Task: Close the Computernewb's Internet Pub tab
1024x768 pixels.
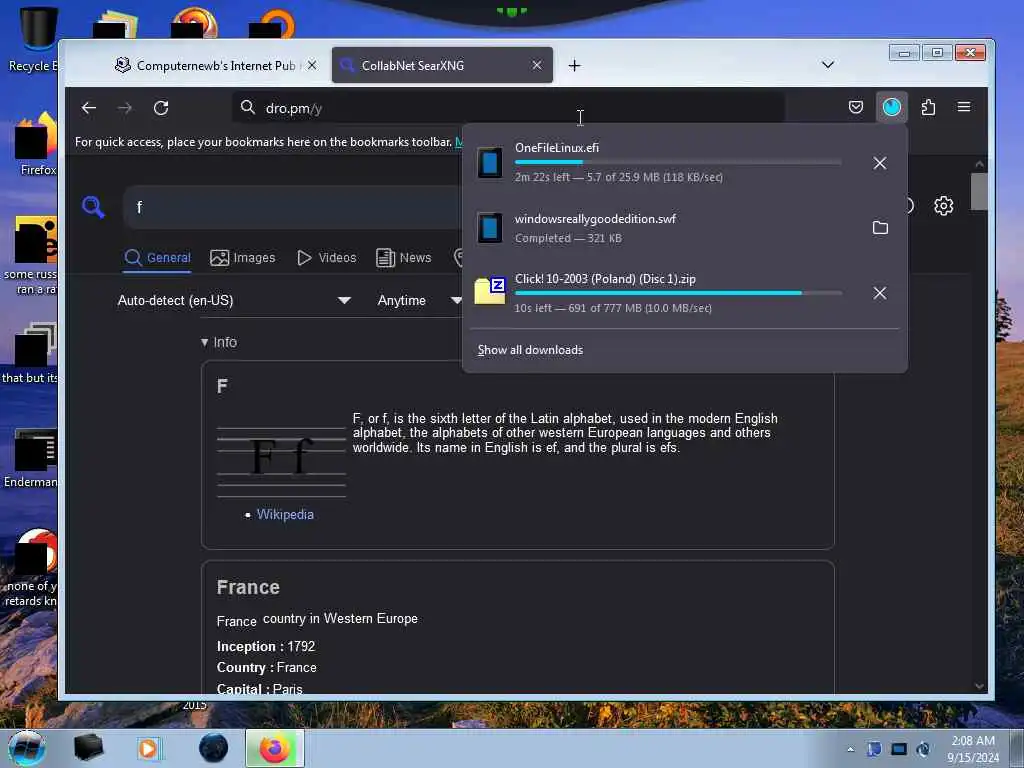Action: click(x=312, y=65)
